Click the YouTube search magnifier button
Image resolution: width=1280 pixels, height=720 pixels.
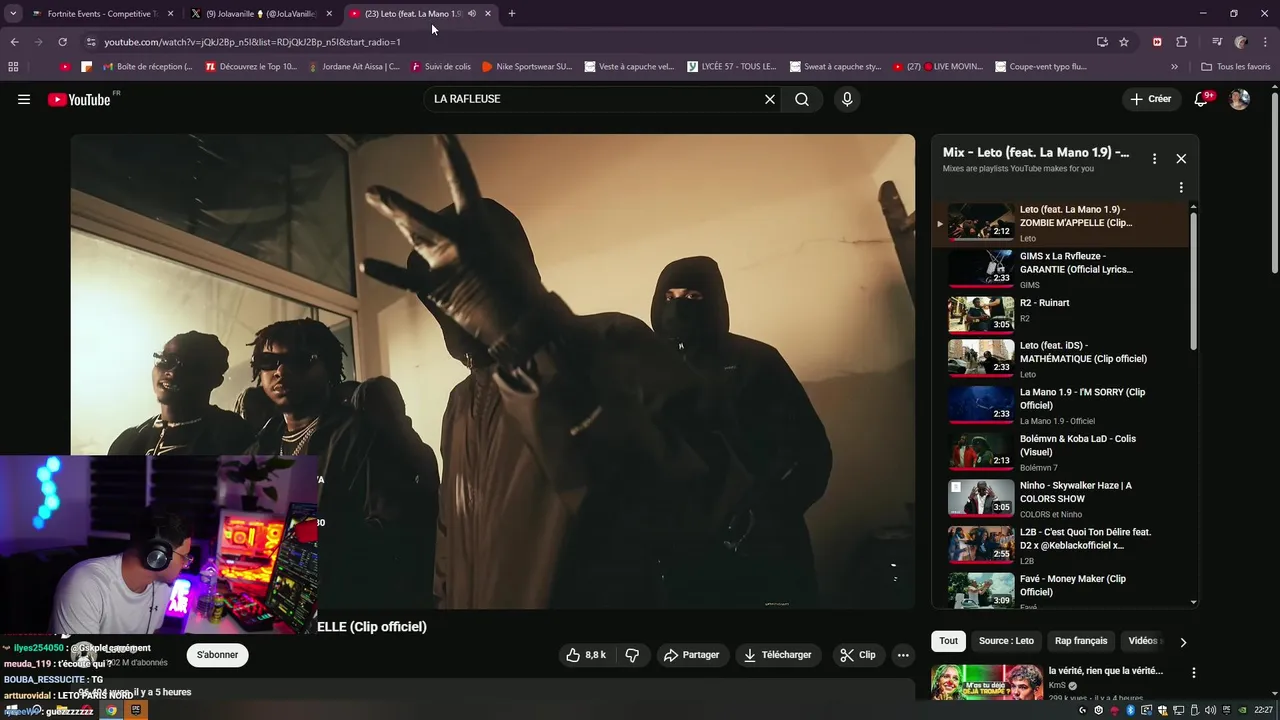802,99
